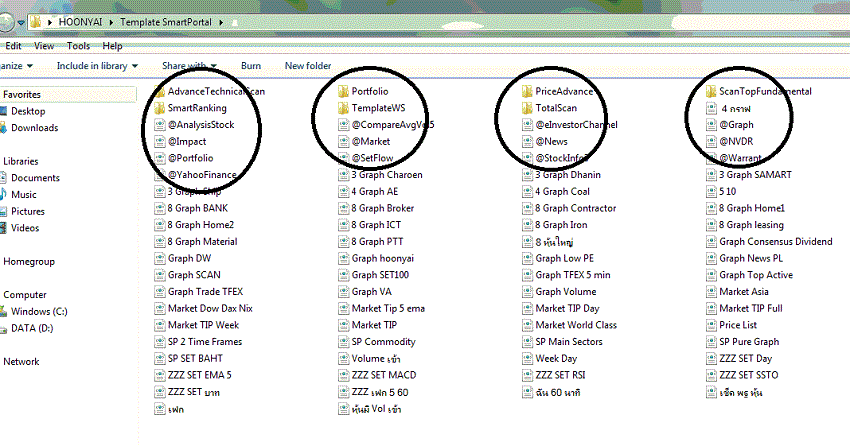Click the SmartRanking folder icon
The height and width of the screenshot is (446, 850).
pyautogui.click(x=159, y=108)
